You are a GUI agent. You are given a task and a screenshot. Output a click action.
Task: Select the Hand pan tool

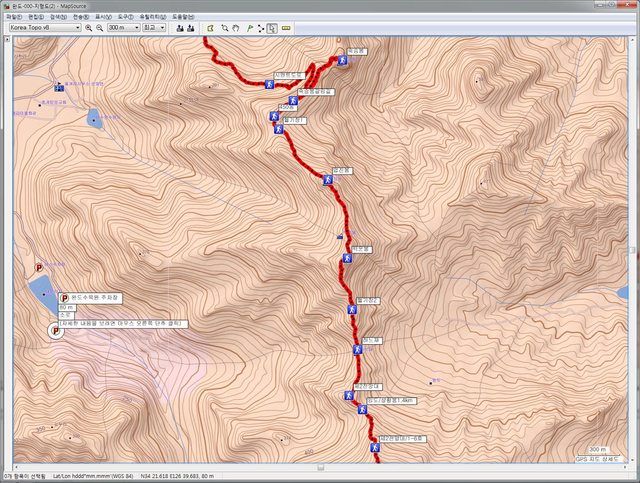(x=236, y=28)
